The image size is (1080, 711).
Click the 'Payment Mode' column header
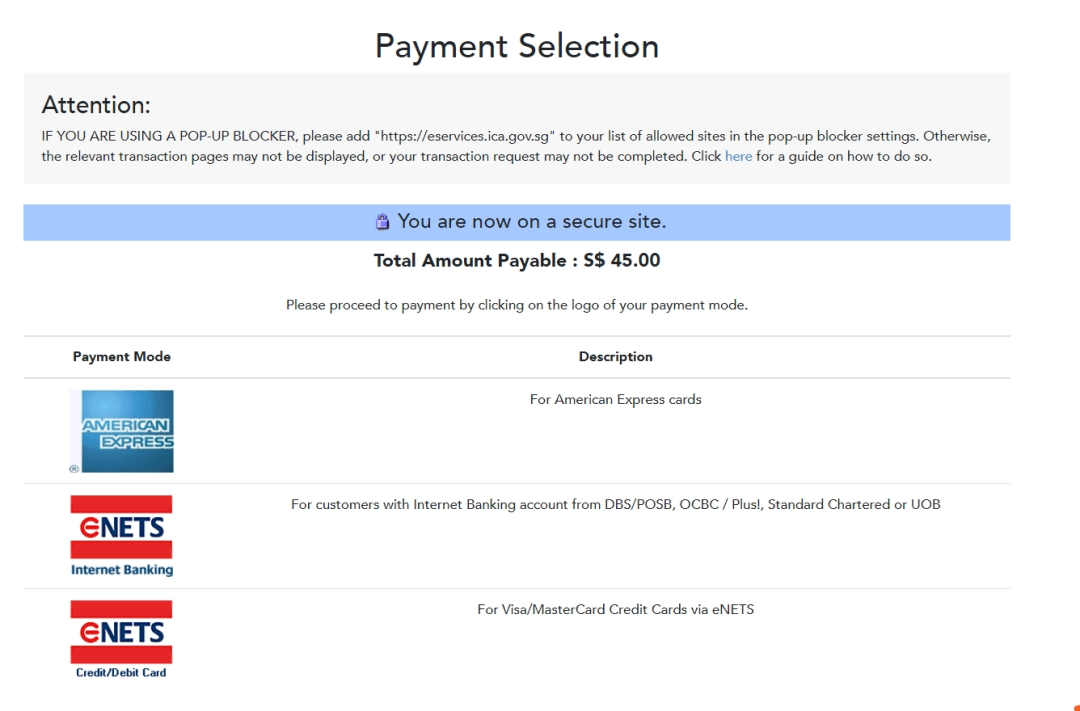tap(122, 357)
